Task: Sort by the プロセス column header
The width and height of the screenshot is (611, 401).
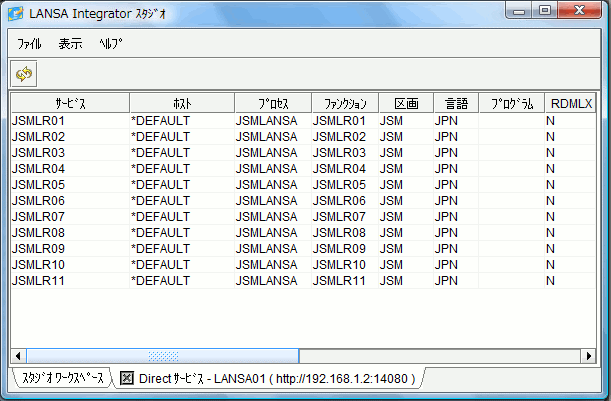Action: tap(273, 103)
